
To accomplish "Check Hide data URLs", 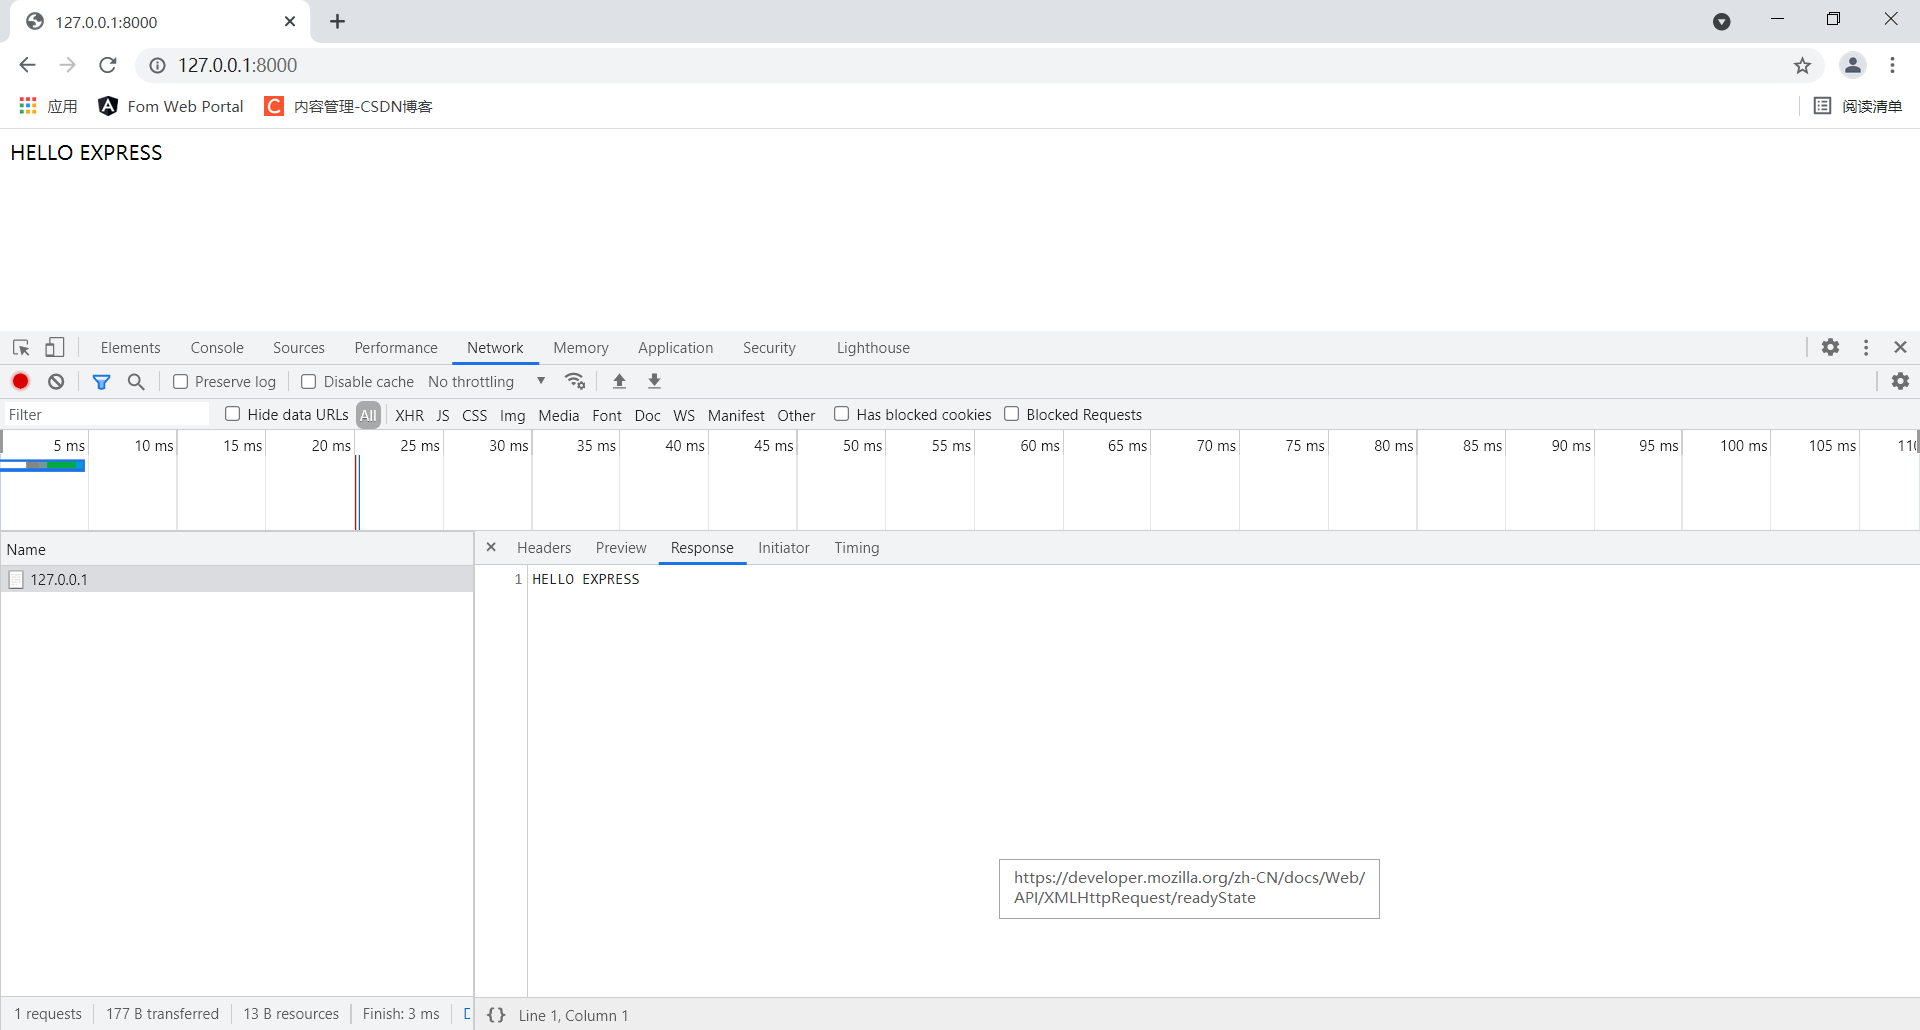I will coord(232,414).
